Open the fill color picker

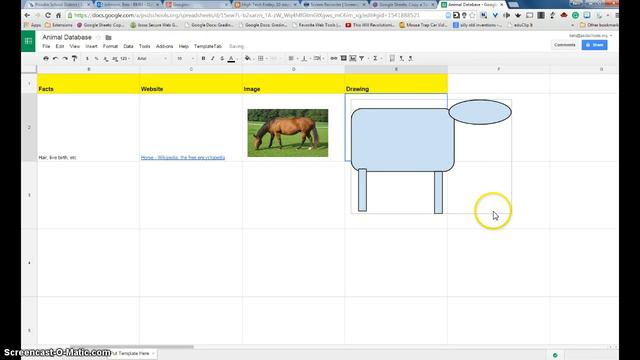[248, 58]
